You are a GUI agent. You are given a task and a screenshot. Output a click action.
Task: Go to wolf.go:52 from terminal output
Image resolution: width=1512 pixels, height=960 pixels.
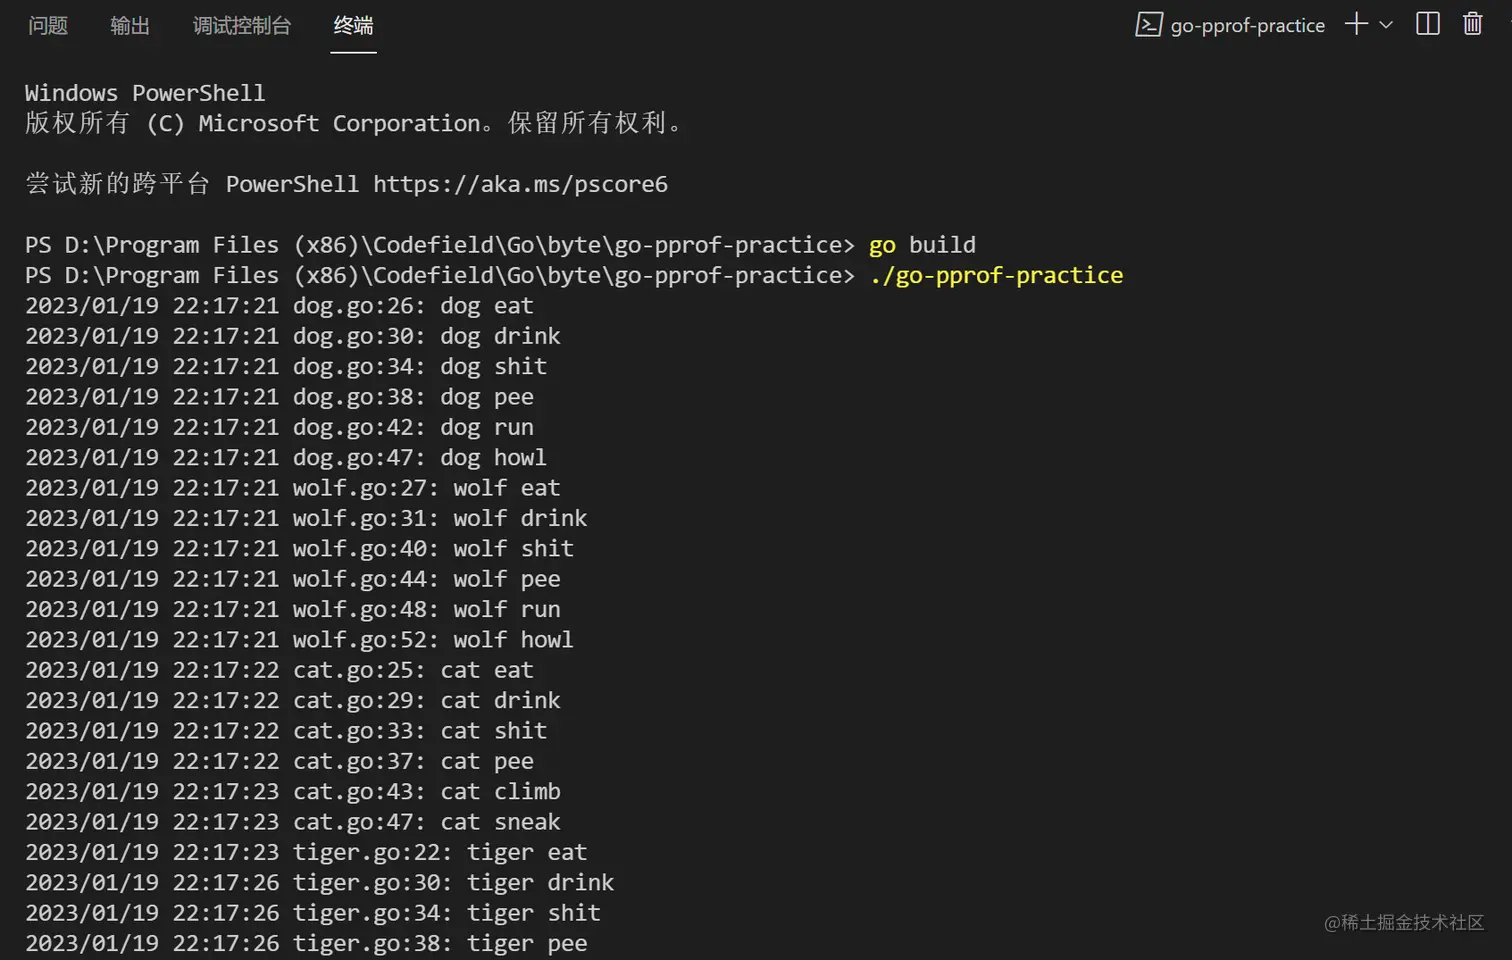(364, 640)
